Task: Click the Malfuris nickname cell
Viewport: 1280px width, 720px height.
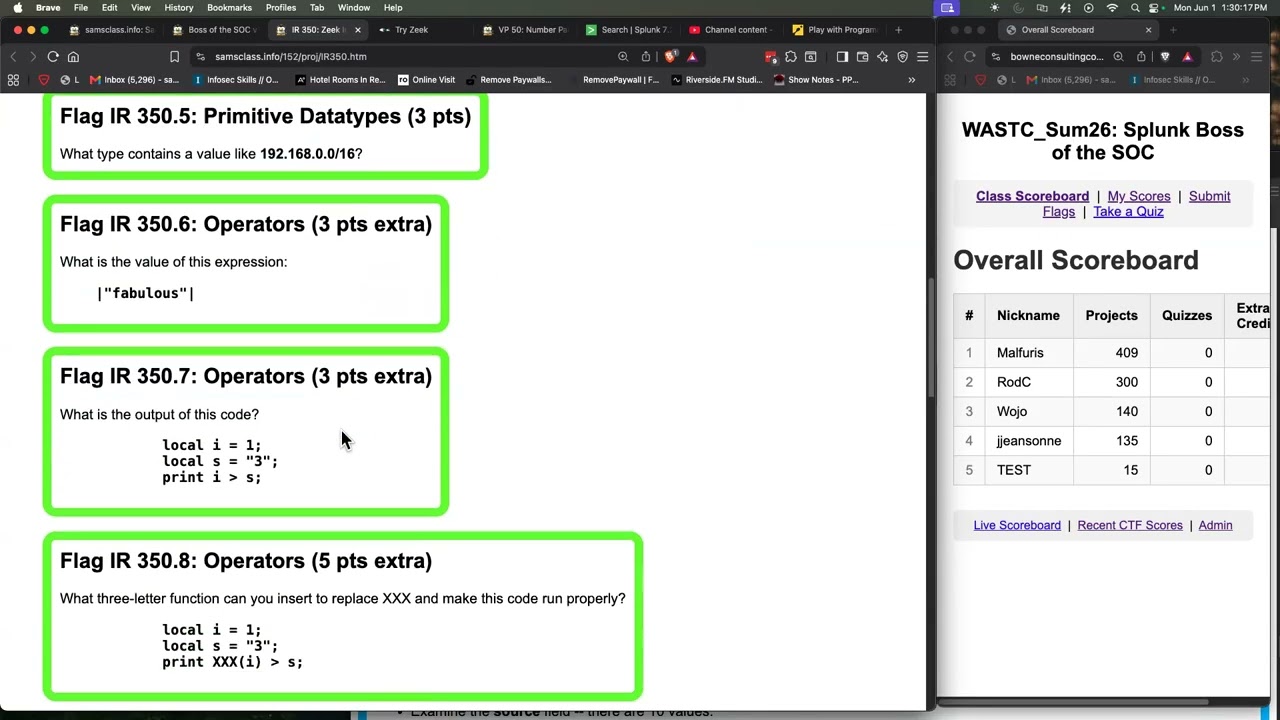Action: point(1029,353)
